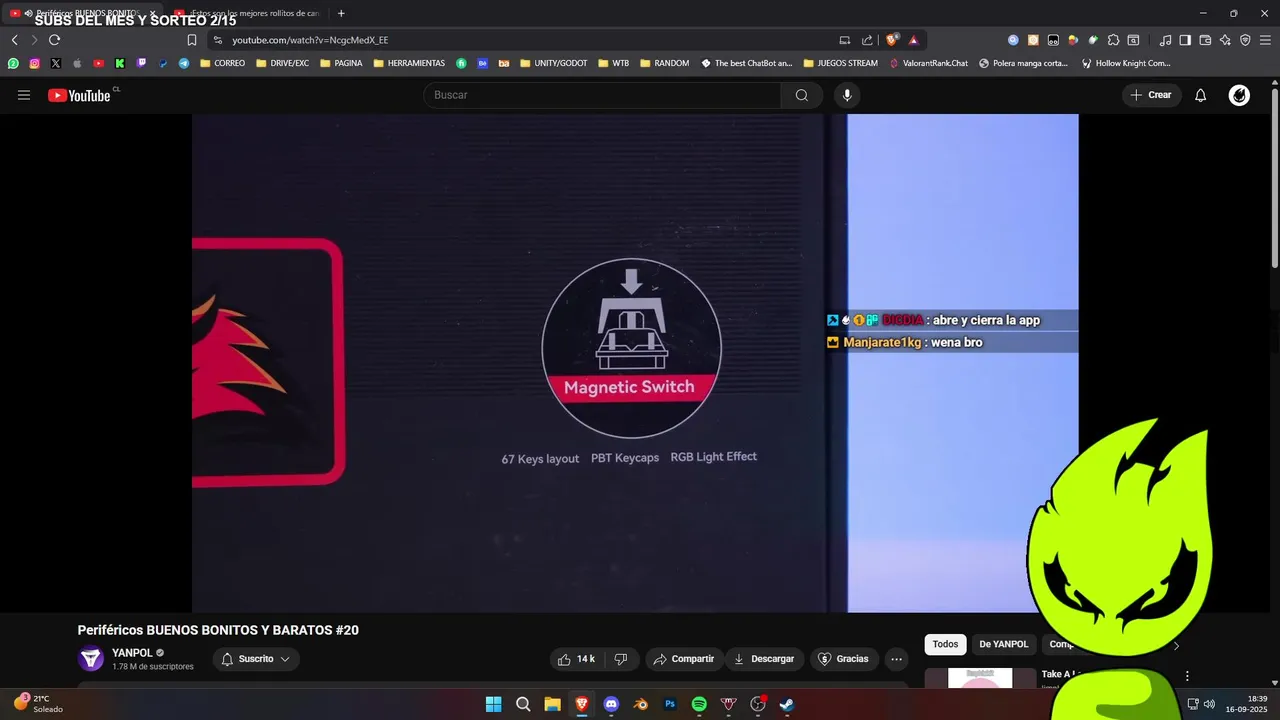Open the WhatsApp bookmark icon

pyautogui.click(x=13, y=63)
